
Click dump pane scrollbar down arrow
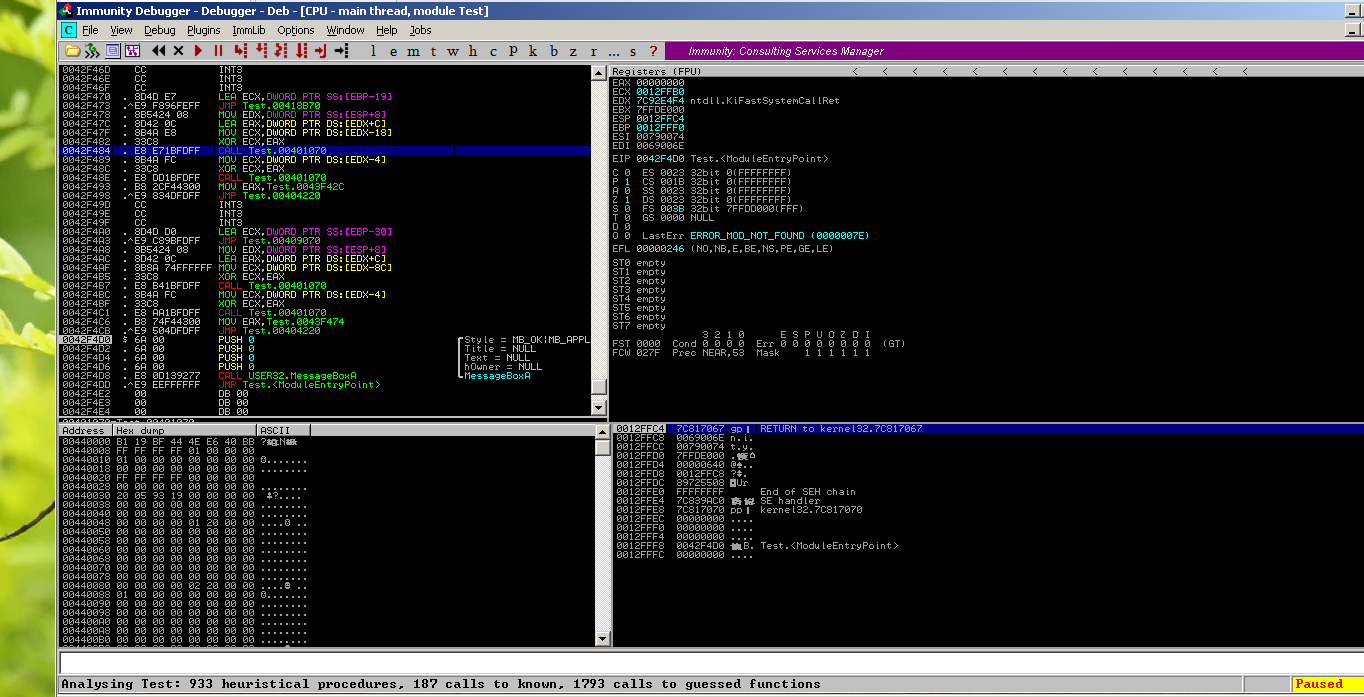(x=602, y=638)
